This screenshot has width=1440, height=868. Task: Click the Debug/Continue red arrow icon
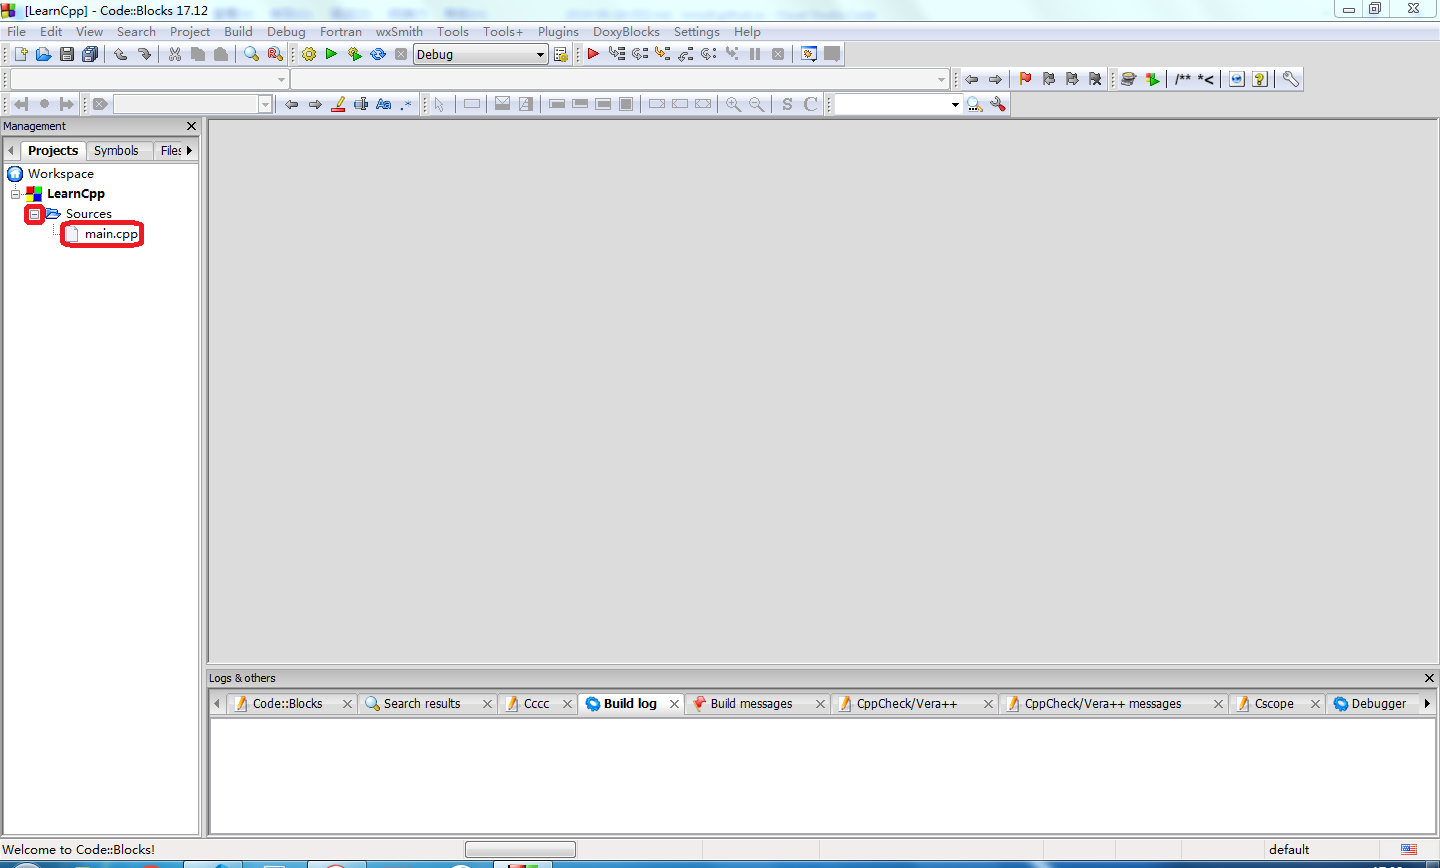point(593,54)
